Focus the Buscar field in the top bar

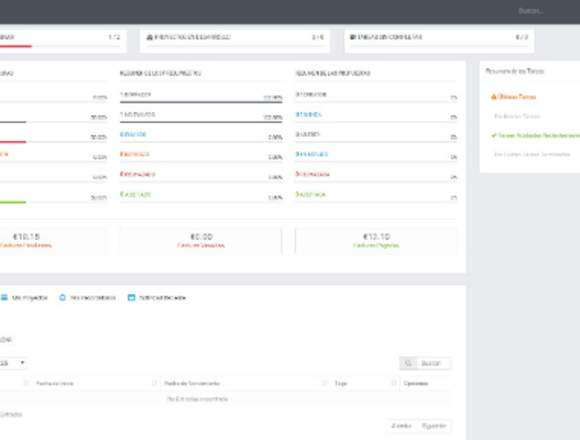[530, 11]
